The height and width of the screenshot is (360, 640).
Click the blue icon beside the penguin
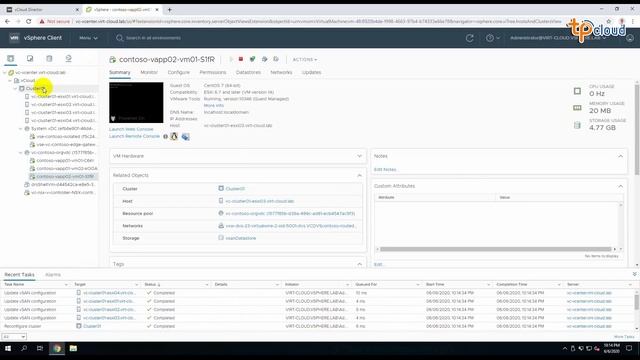click(185, 137)
